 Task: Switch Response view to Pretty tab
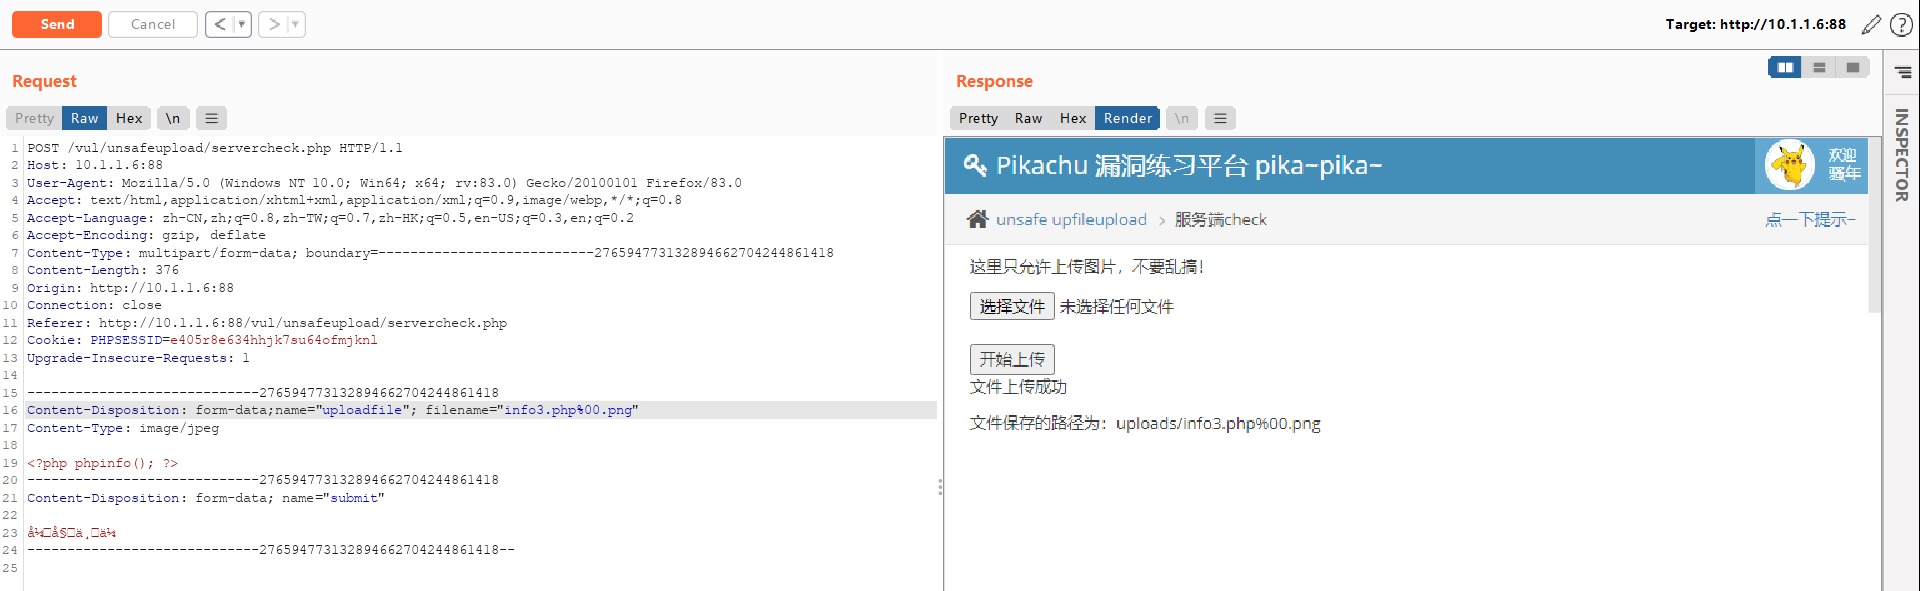tap(978, 118)
